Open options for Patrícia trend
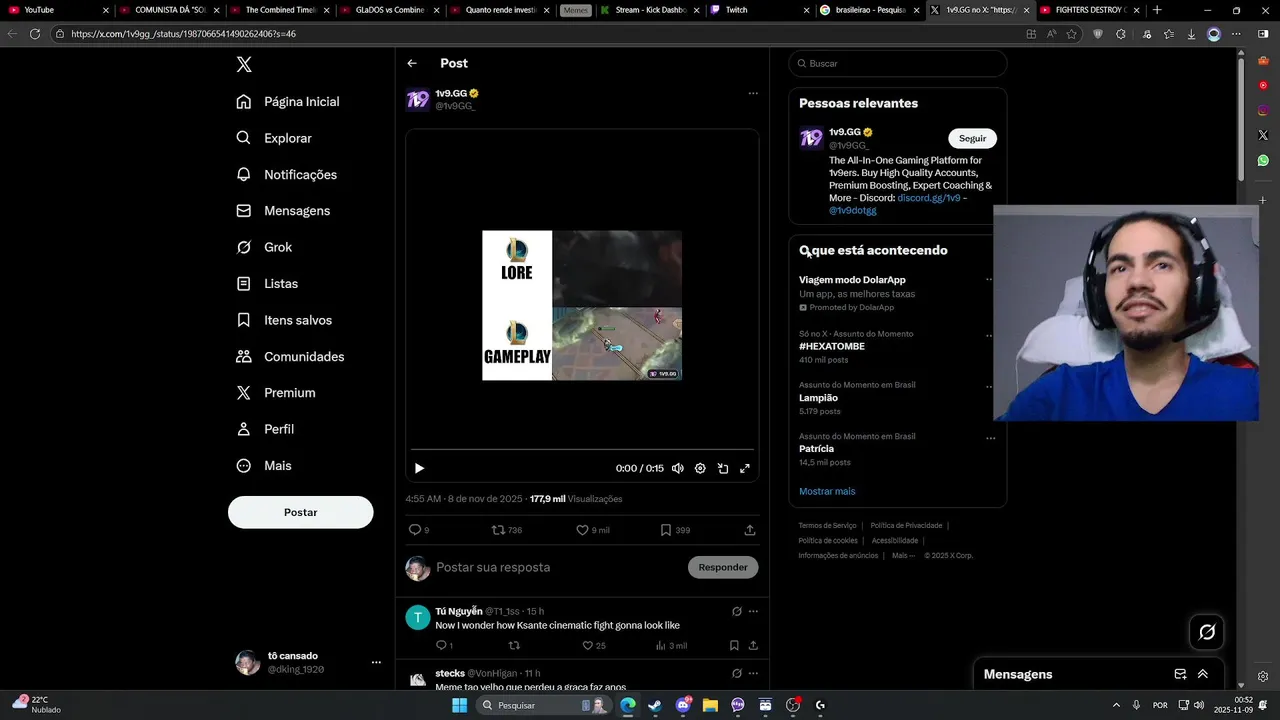 pos(990,438)
